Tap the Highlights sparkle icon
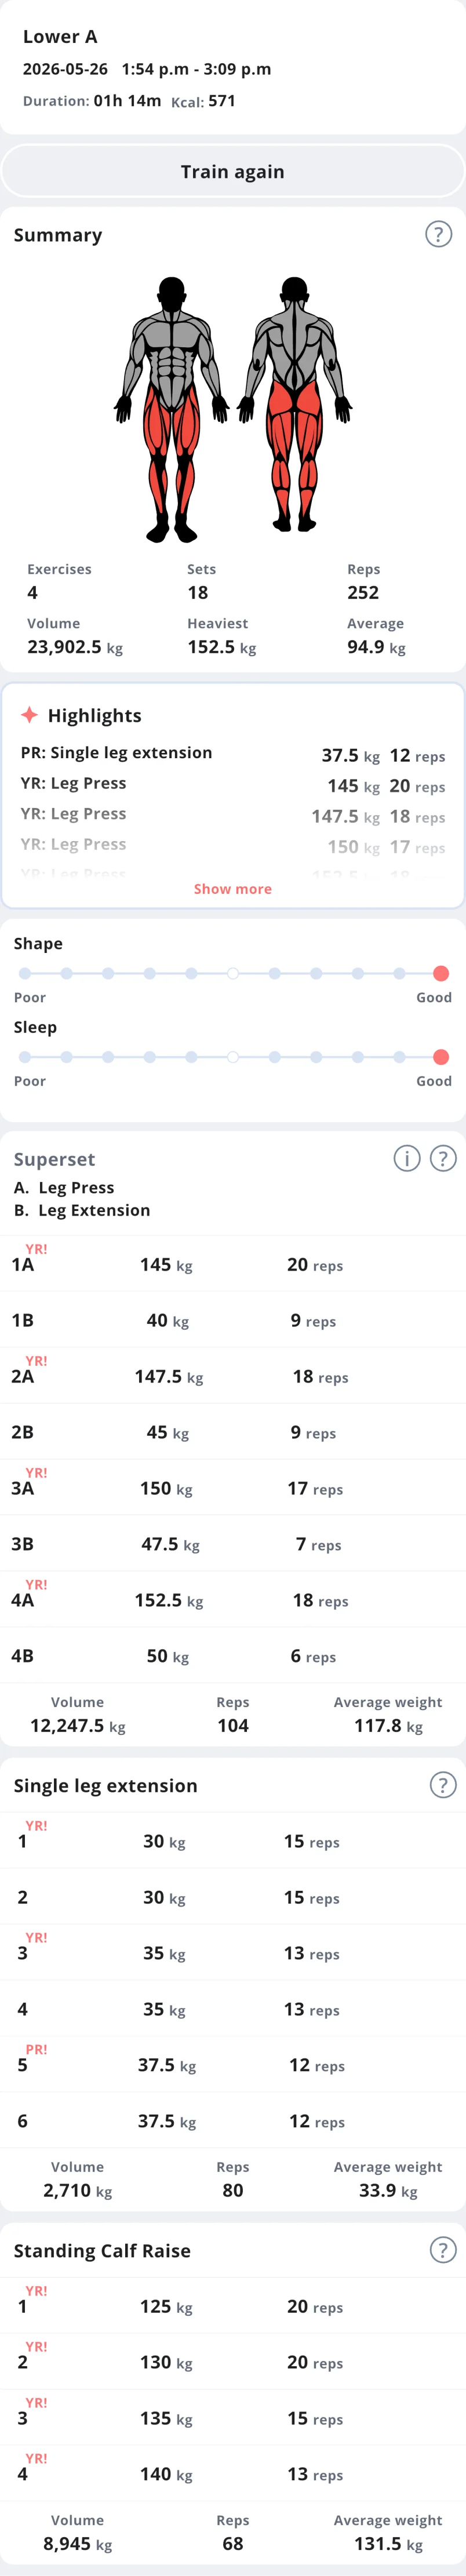Image resolution: width=466 pixels, height=2576 pixels. [x=30, y=715]
